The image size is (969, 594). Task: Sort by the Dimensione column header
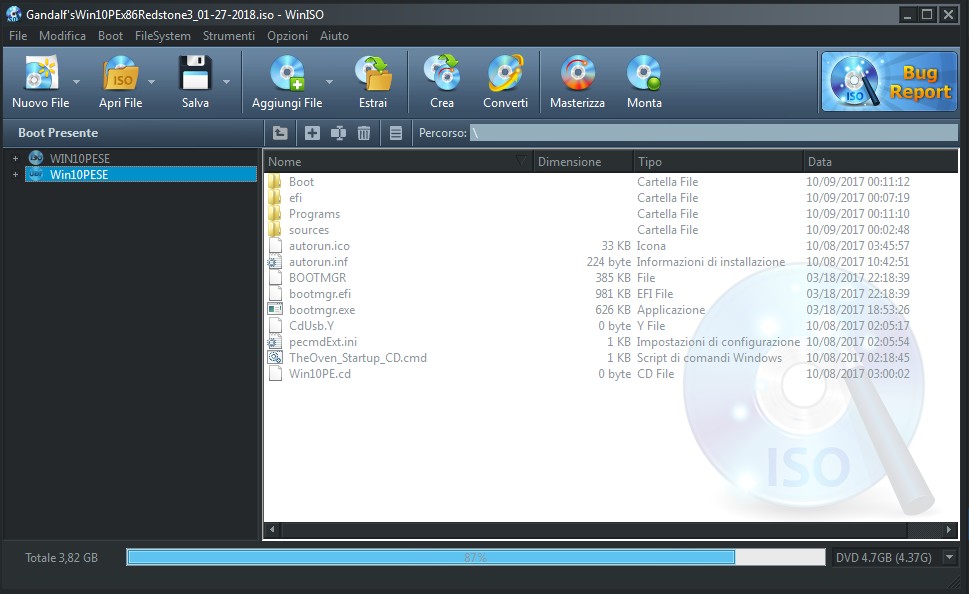pyautogui.click(x=583, y=161)
